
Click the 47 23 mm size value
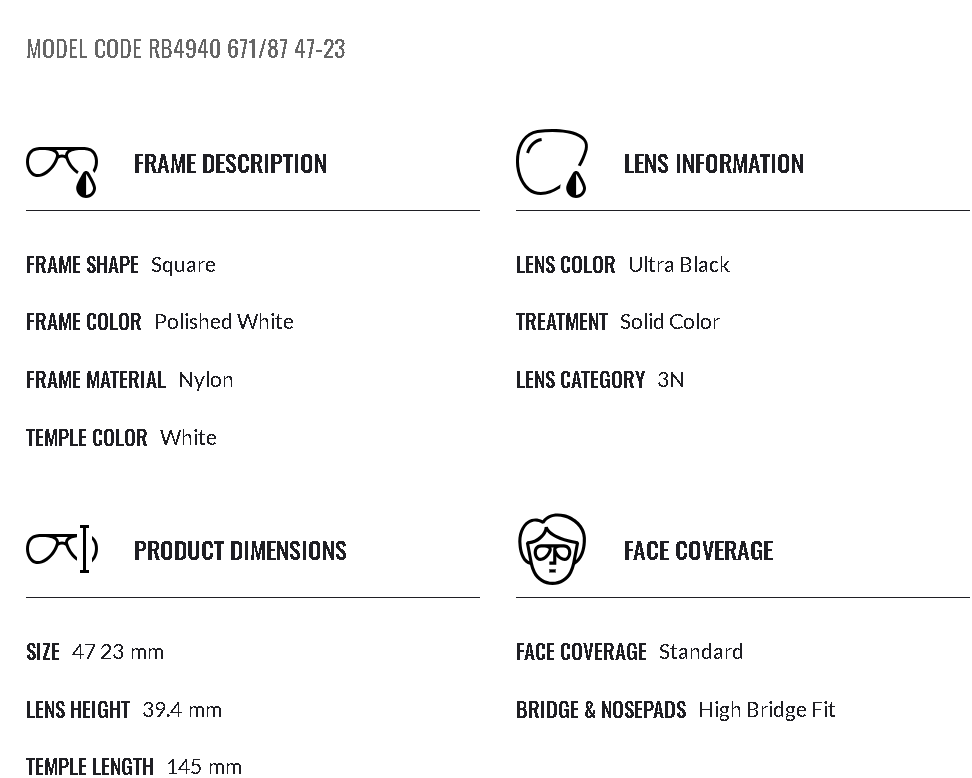tap(118, 652)
